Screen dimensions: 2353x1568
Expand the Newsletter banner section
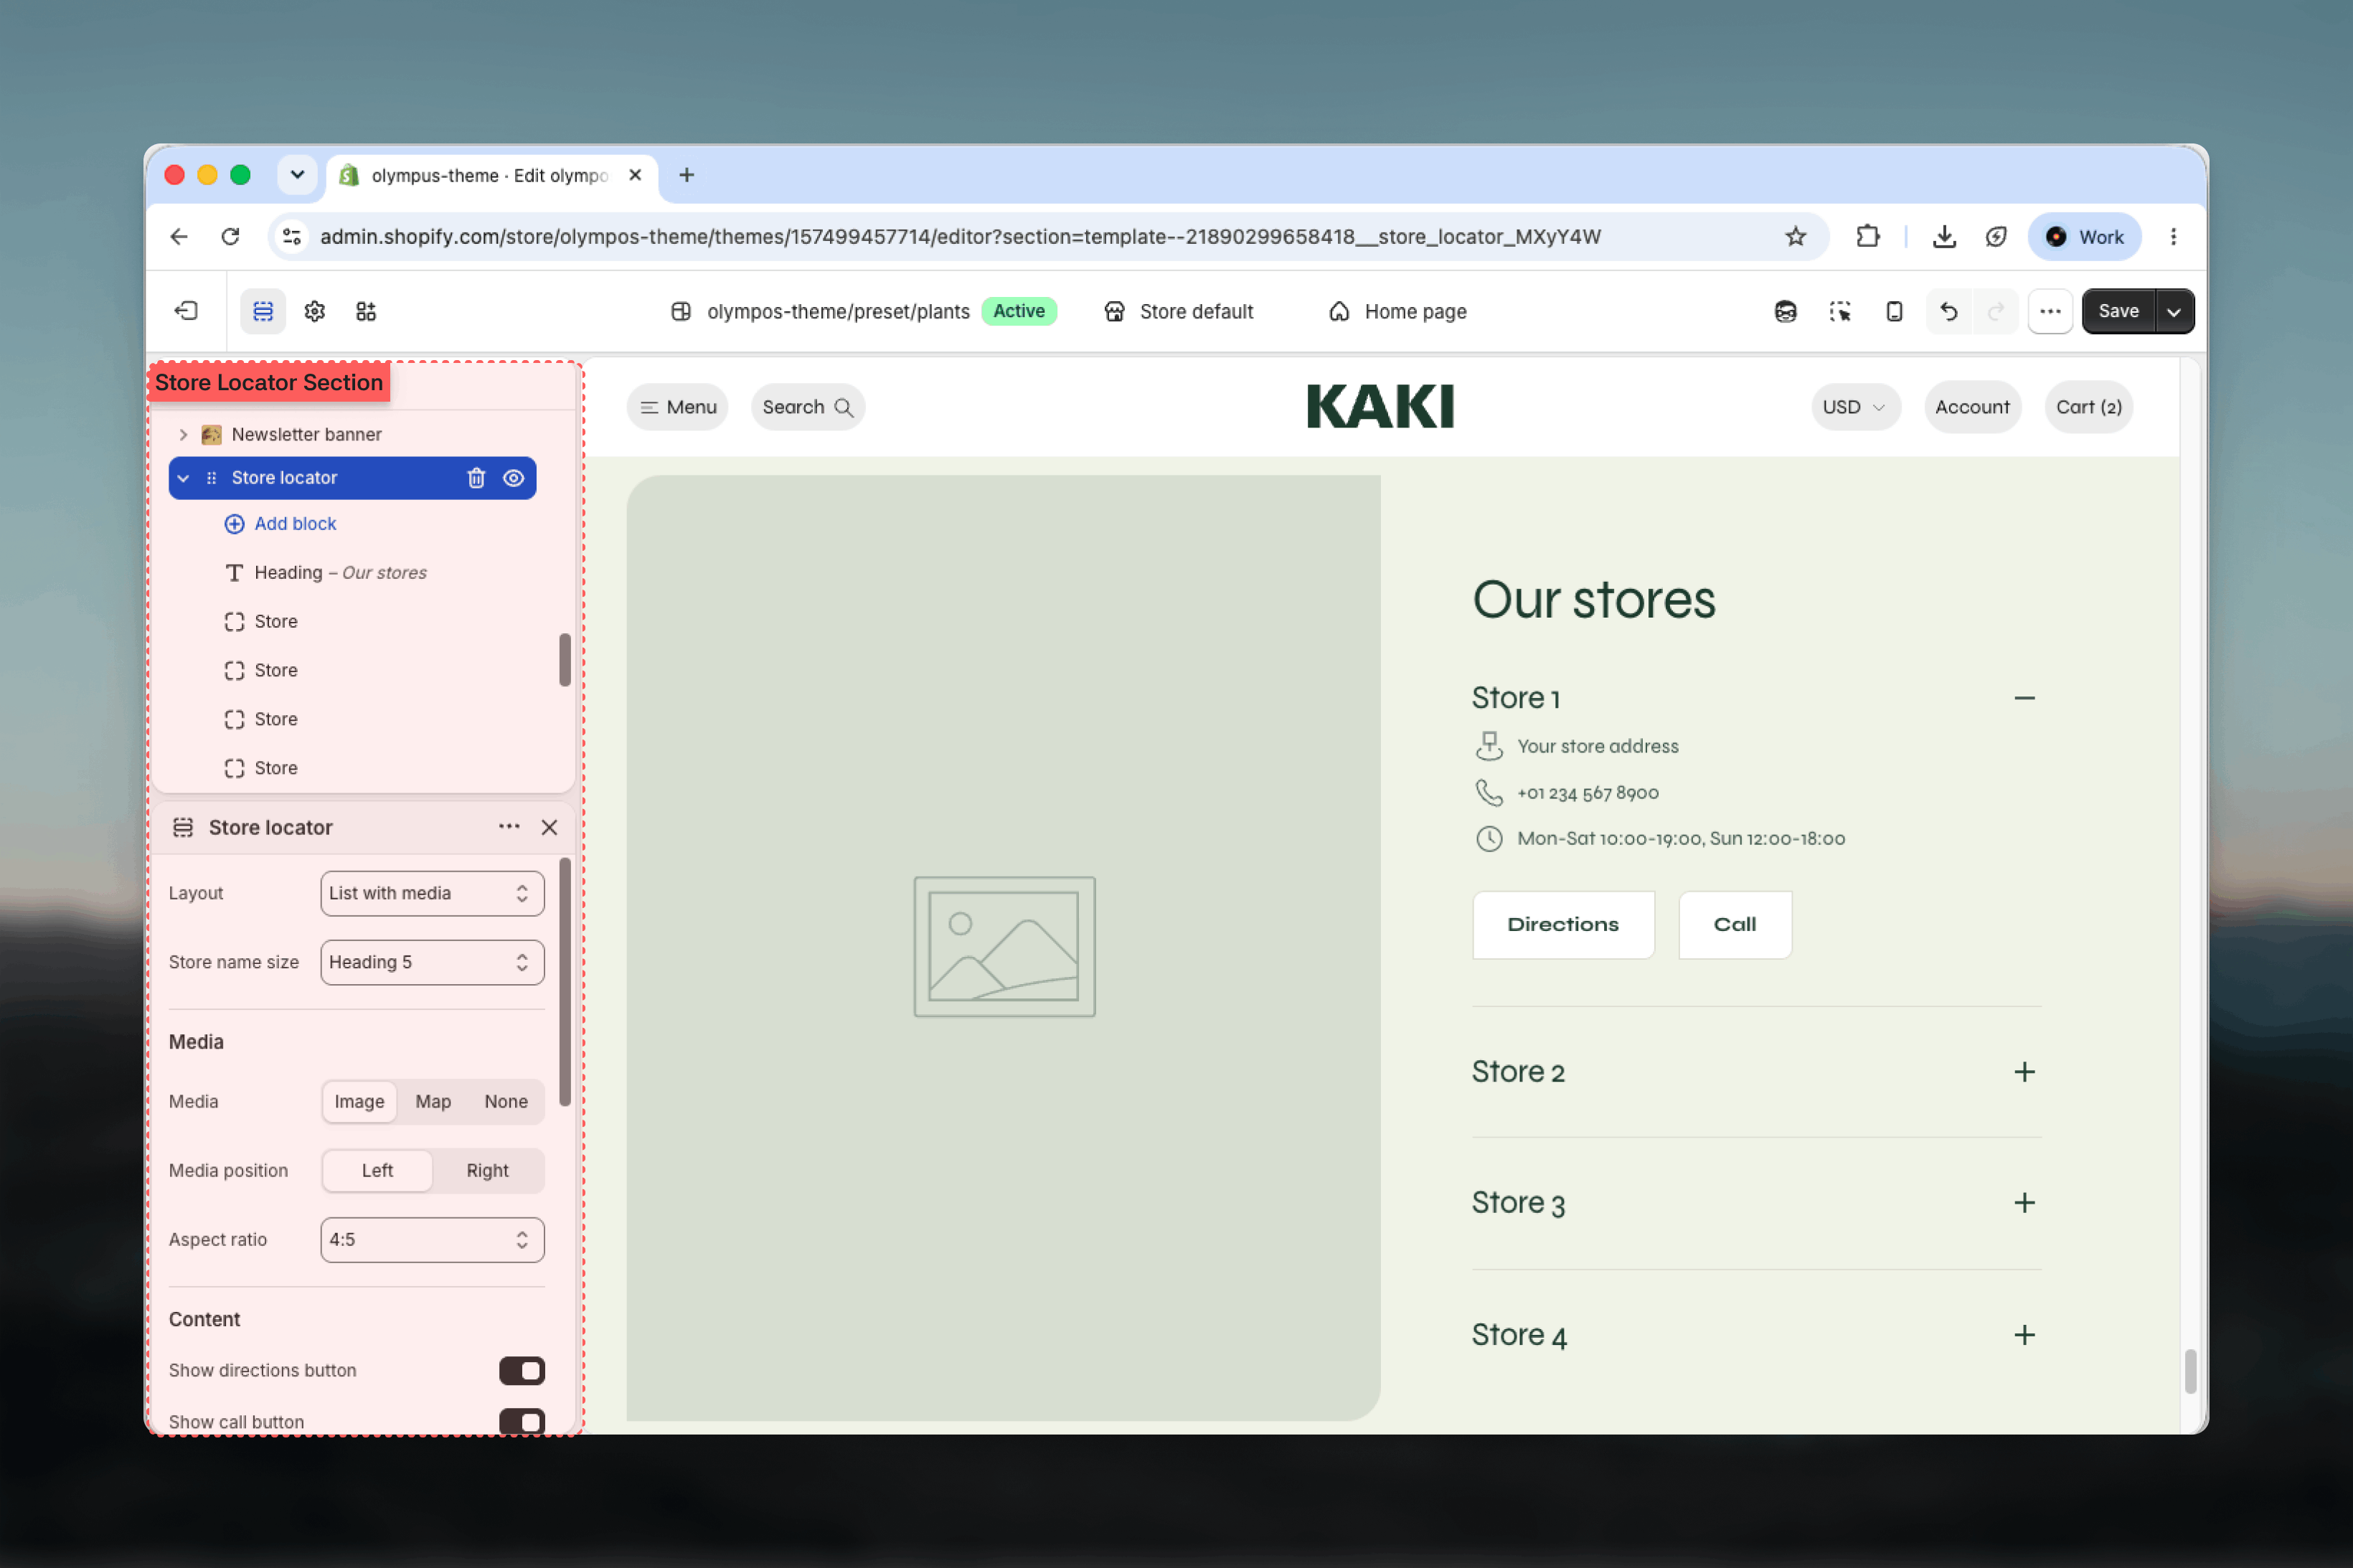183,434
